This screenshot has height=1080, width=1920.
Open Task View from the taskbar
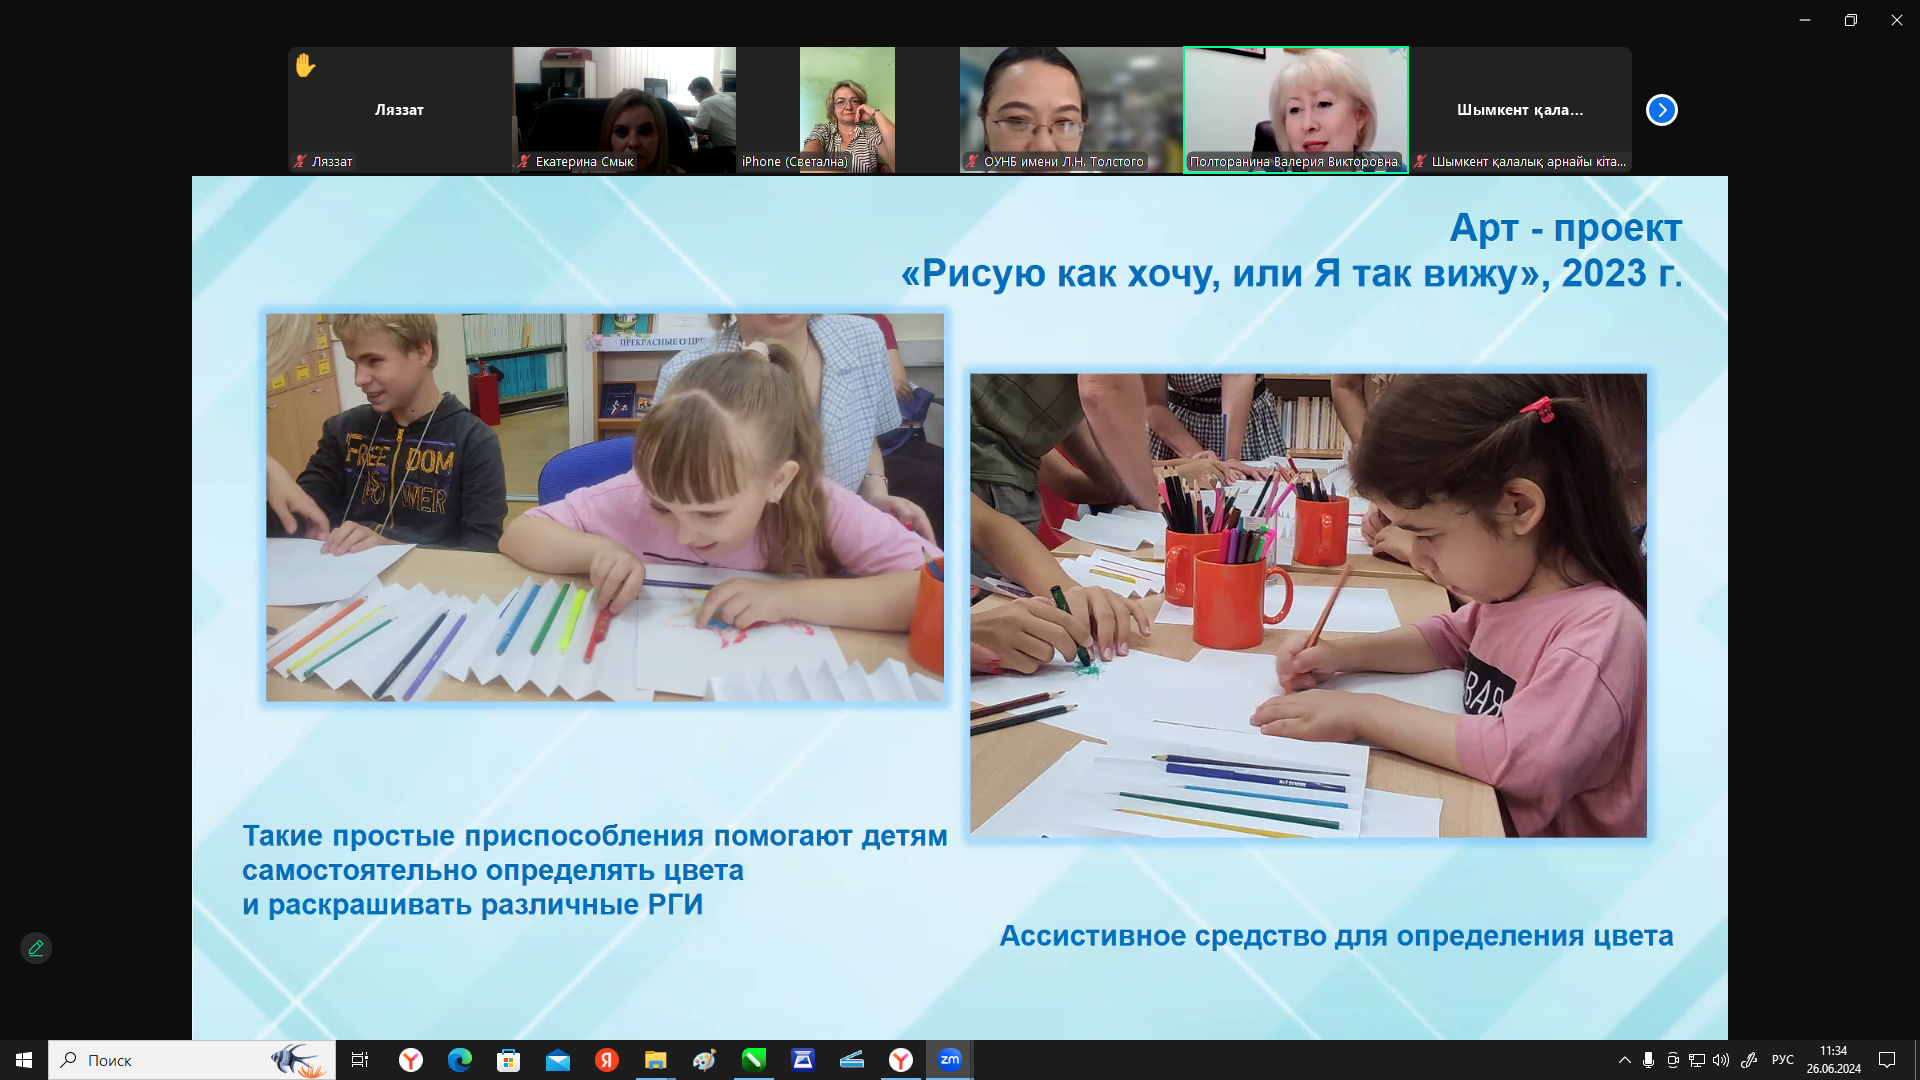tap(360, 1060)
